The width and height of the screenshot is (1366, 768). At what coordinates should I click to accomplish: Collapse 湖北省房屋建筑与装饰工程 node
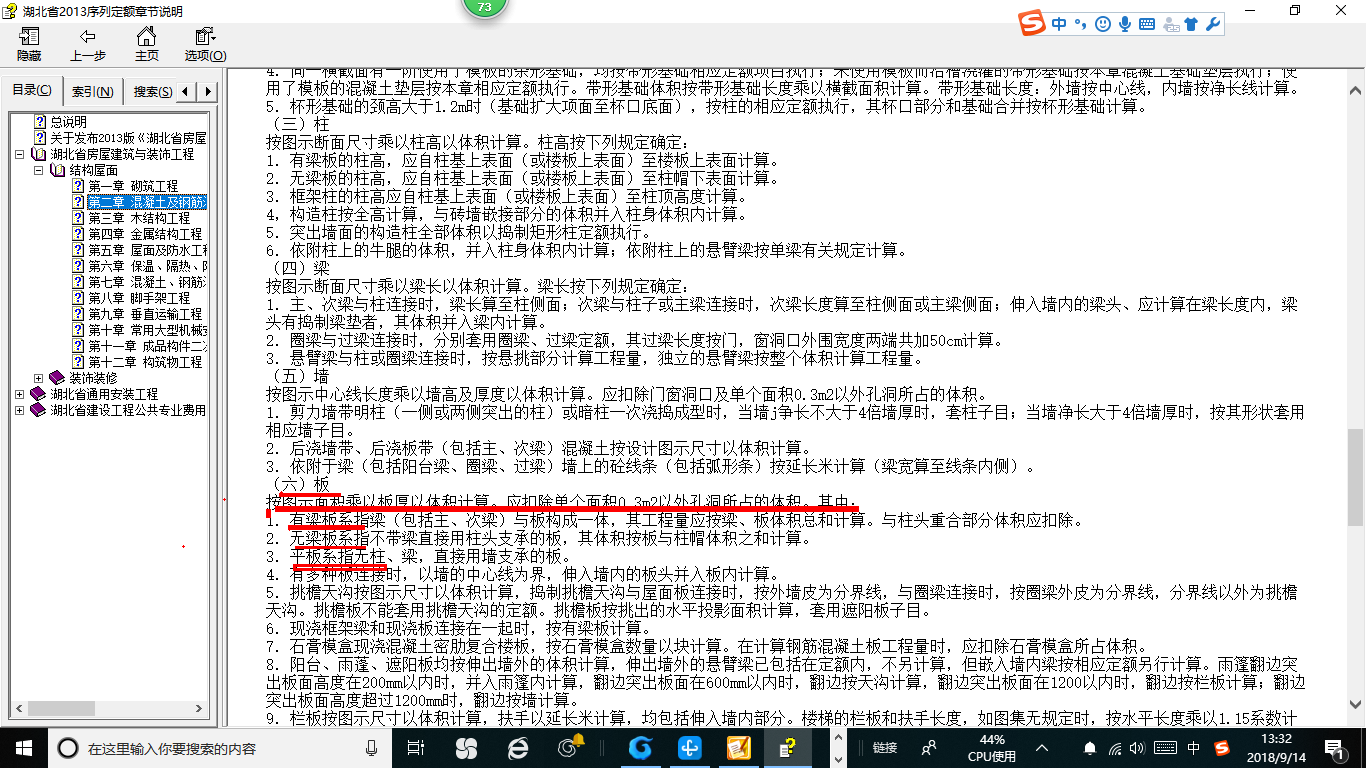[x=20, y=155]
